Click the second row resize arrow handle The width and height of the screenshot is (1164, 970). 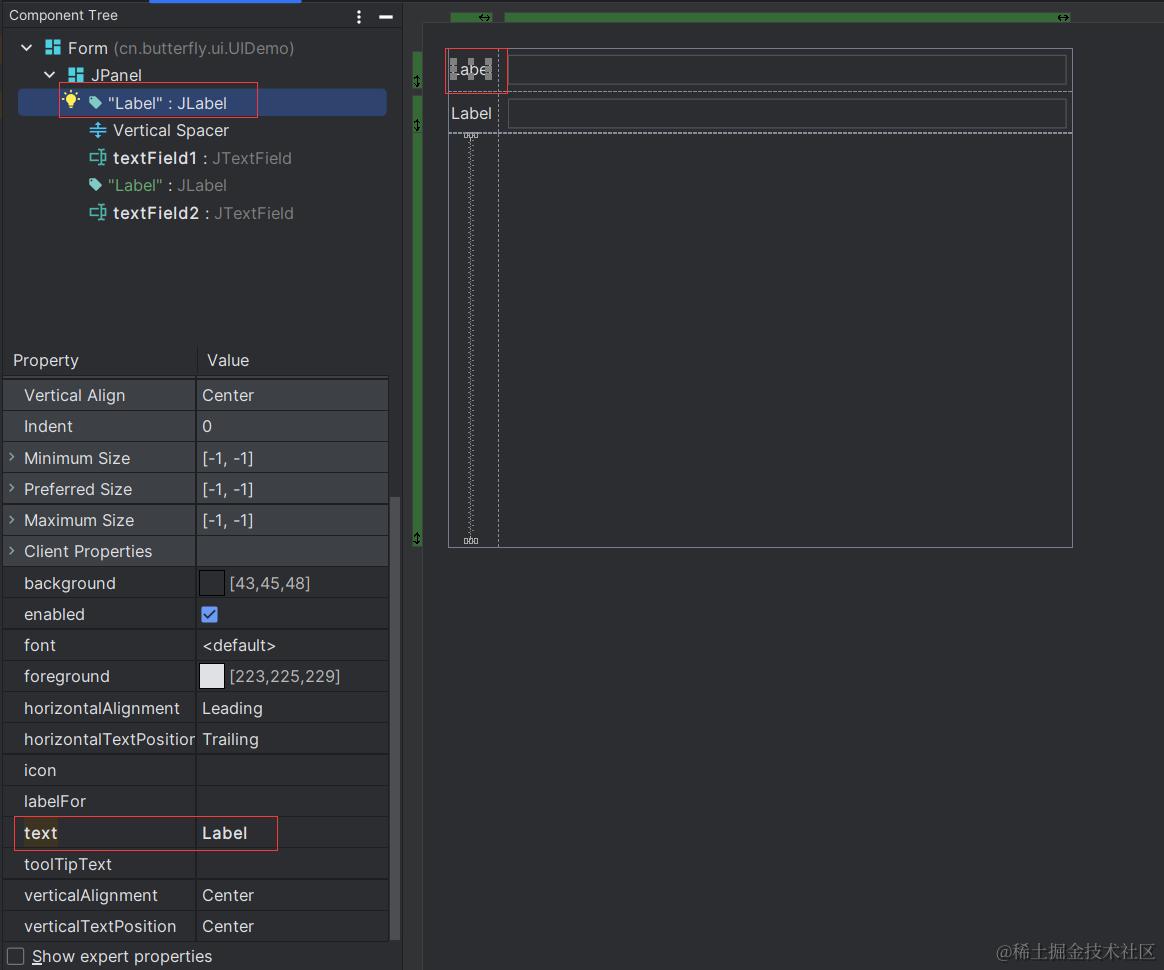point(417,125)
